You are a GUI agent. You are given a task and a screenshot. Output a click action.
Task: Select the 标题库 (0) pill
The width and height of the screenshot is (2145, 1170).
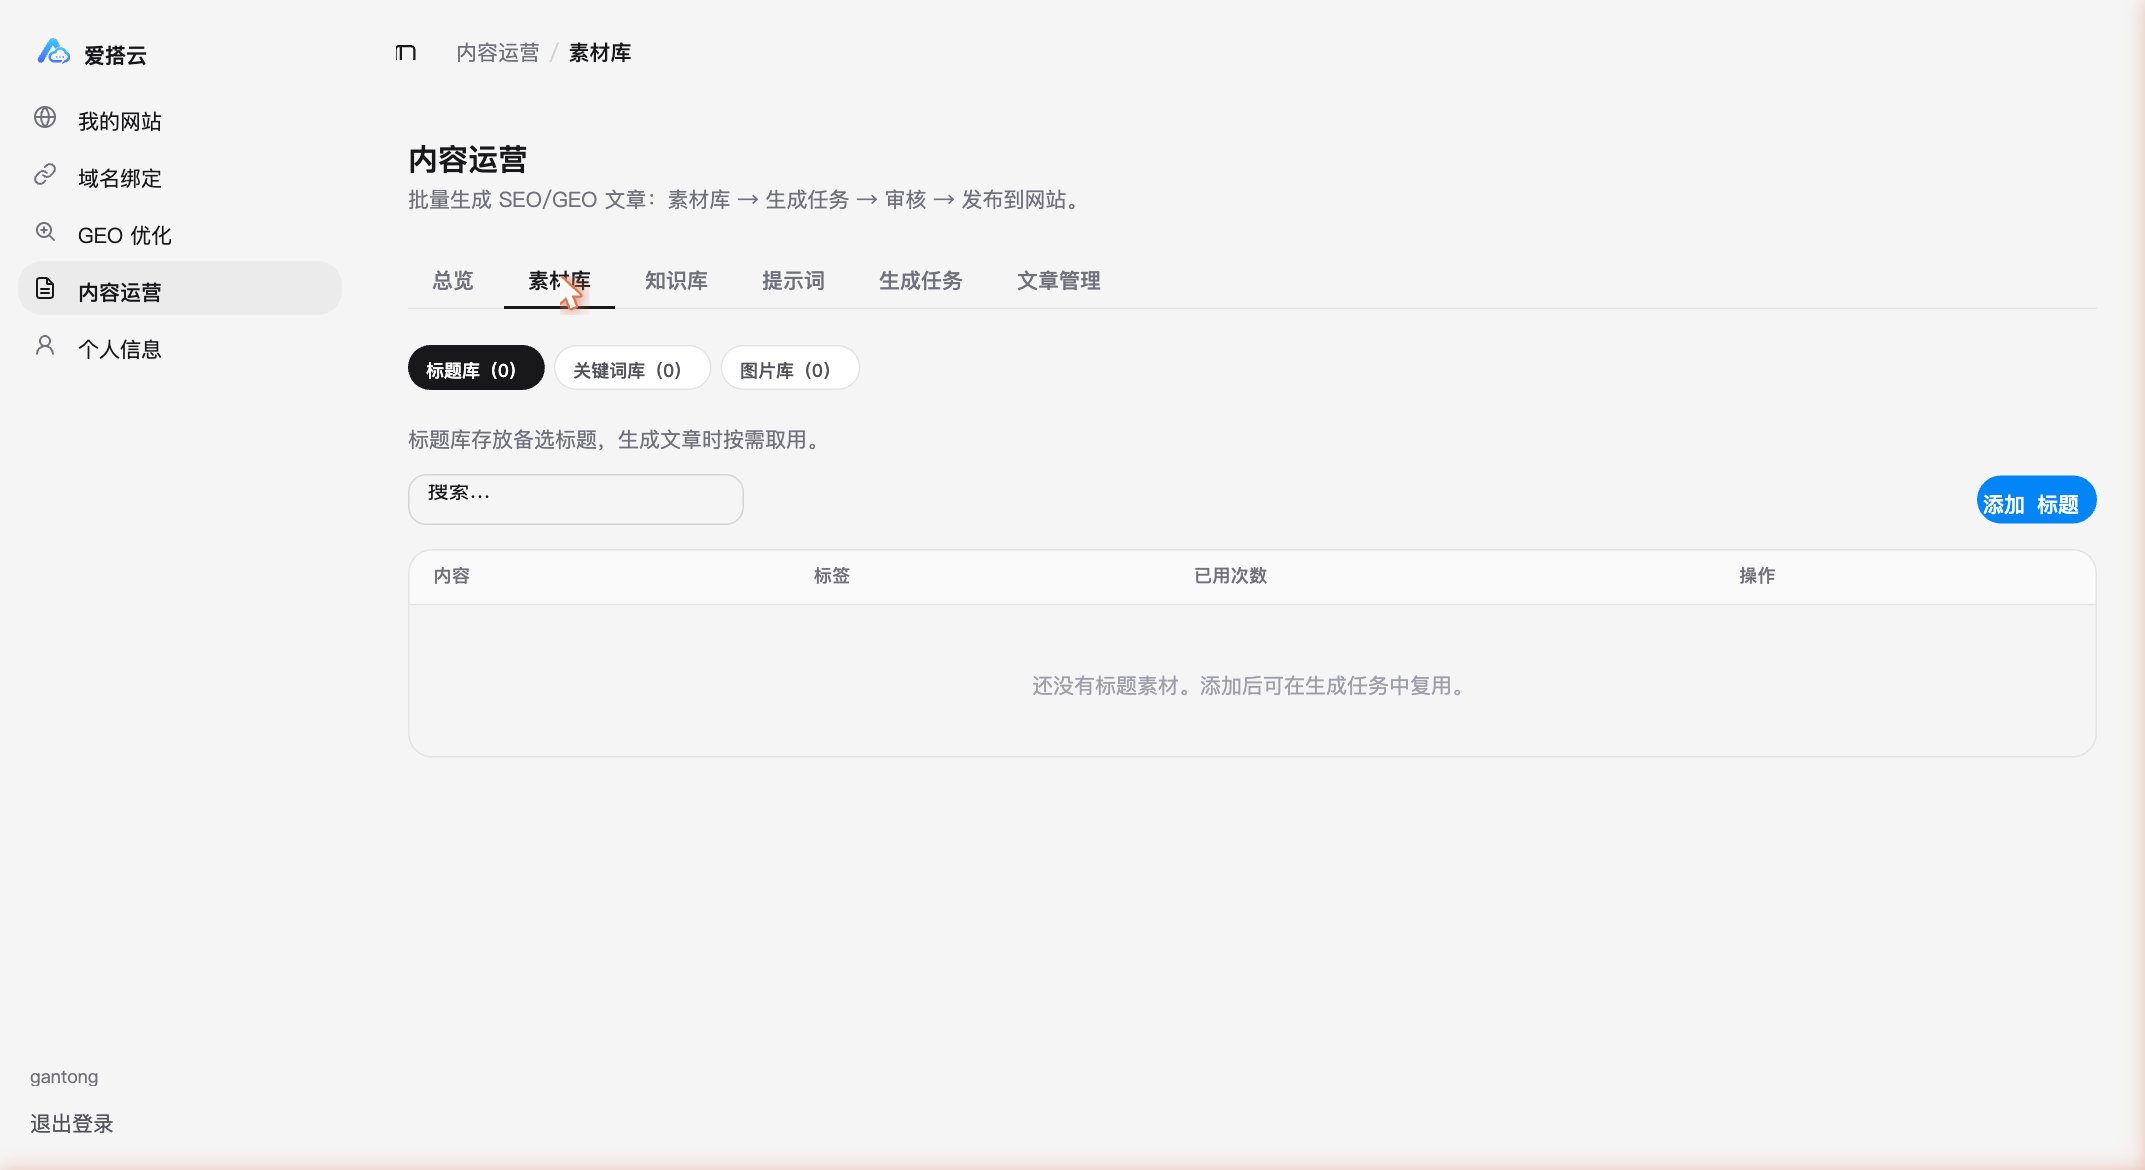476,368
